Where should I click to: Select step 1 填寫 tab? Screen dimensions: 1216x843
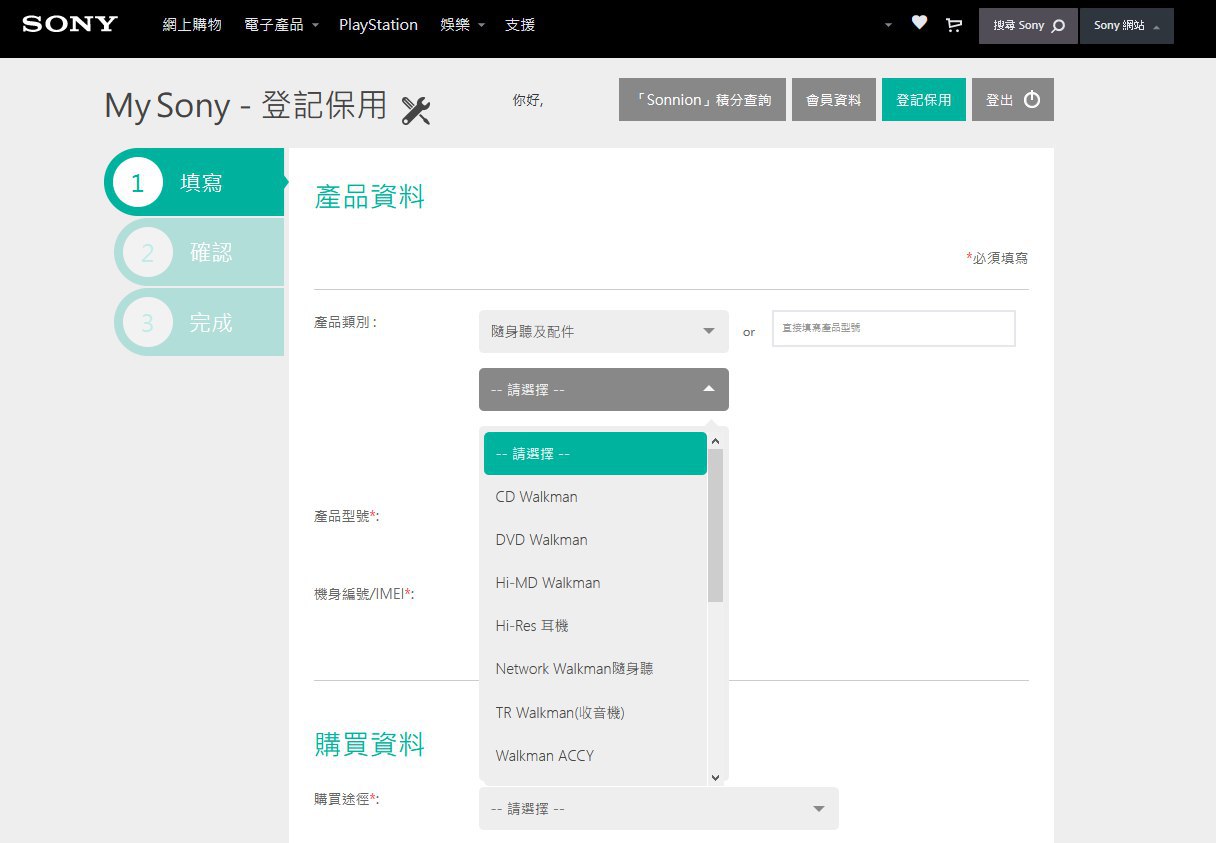point(195,182)
